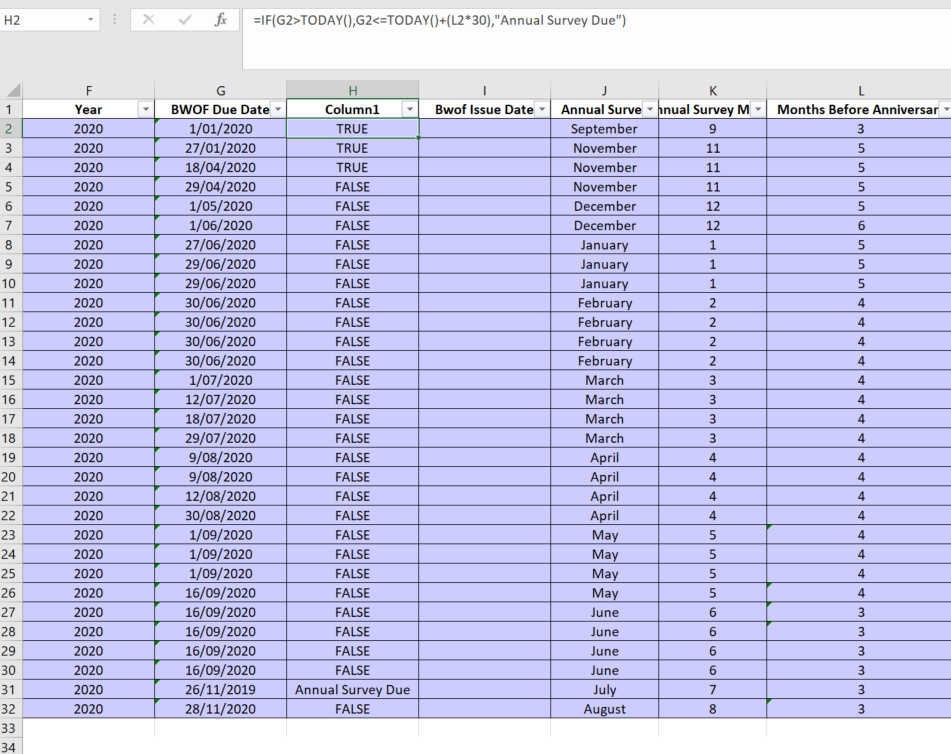
Task: Click the 'Annual Survey Due' cell
Action: pyautogui.click(x=352, y=689)
